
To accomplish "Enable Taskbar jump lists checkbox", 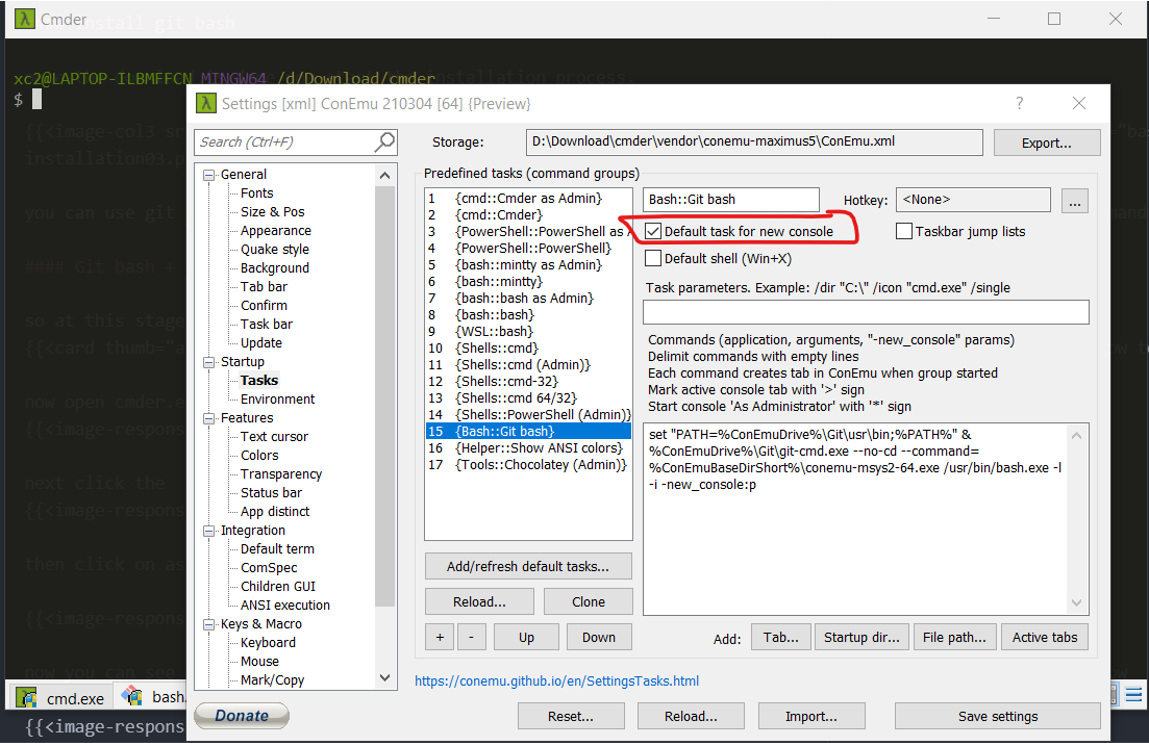I will point(904,232).
